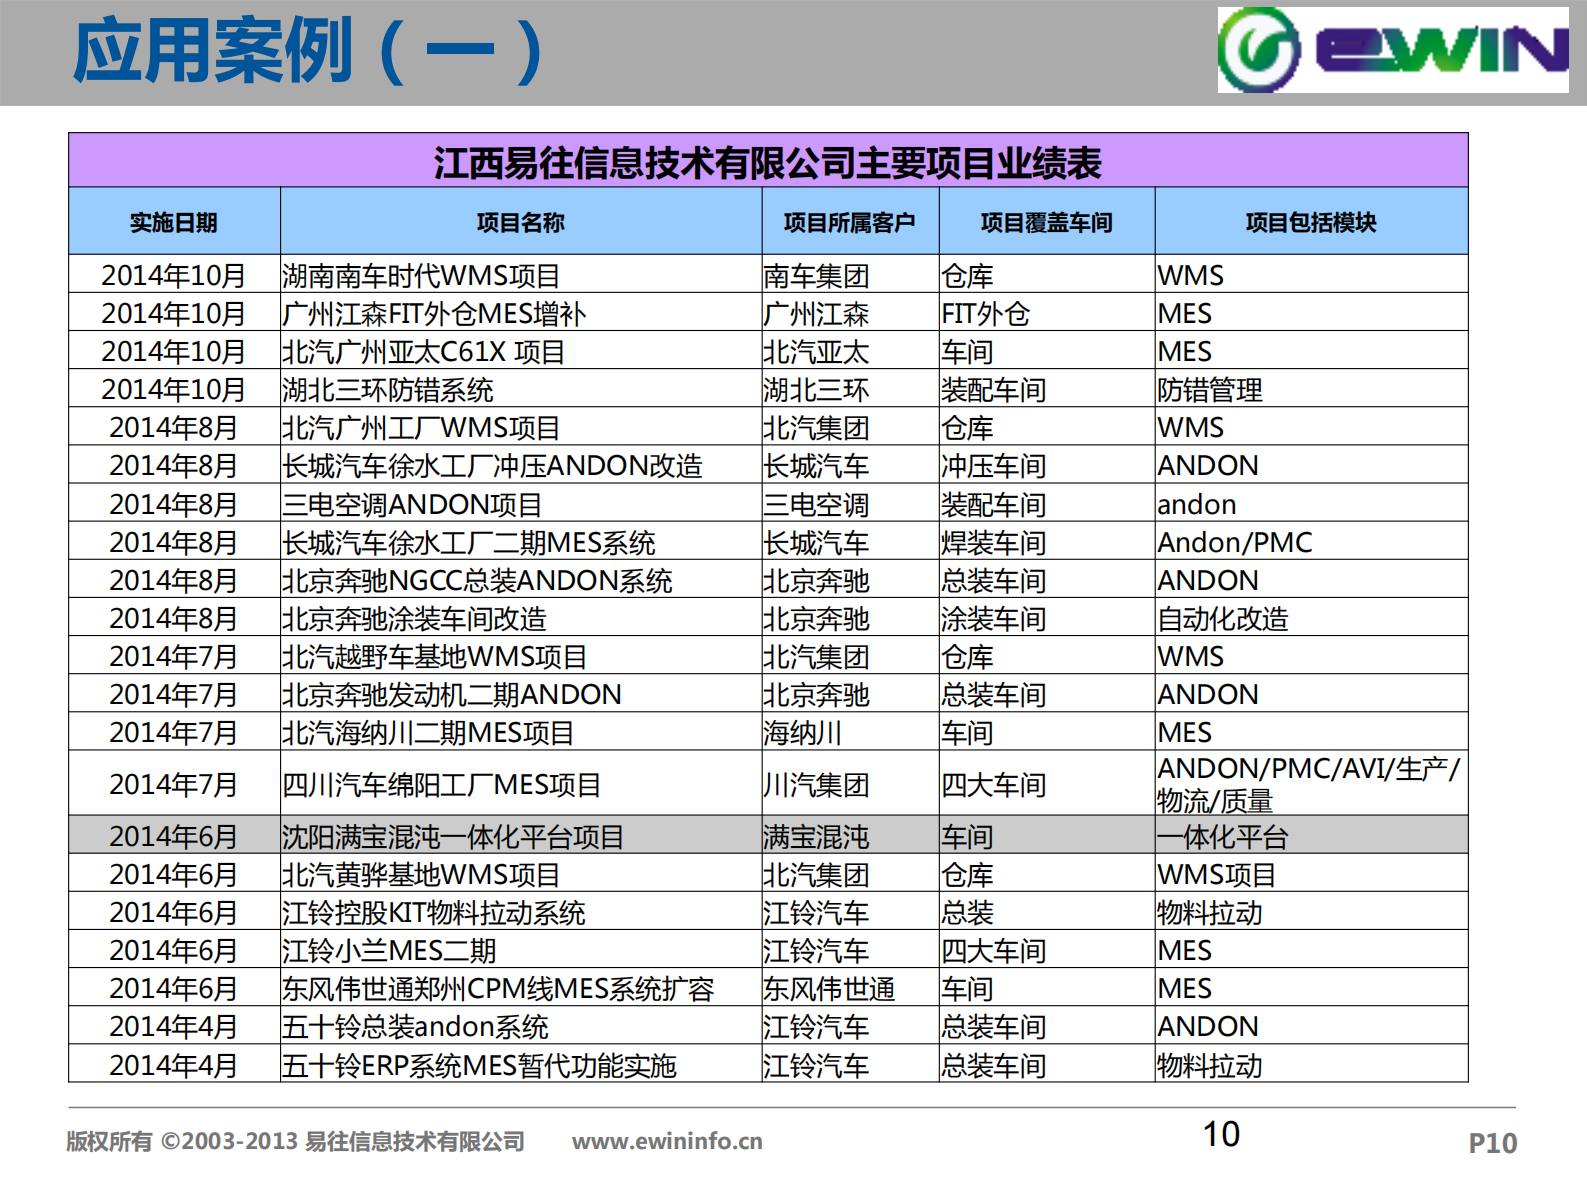
Task: Select cell 北汽广州亚太C61X 项目
Action: tap(520, 351)
